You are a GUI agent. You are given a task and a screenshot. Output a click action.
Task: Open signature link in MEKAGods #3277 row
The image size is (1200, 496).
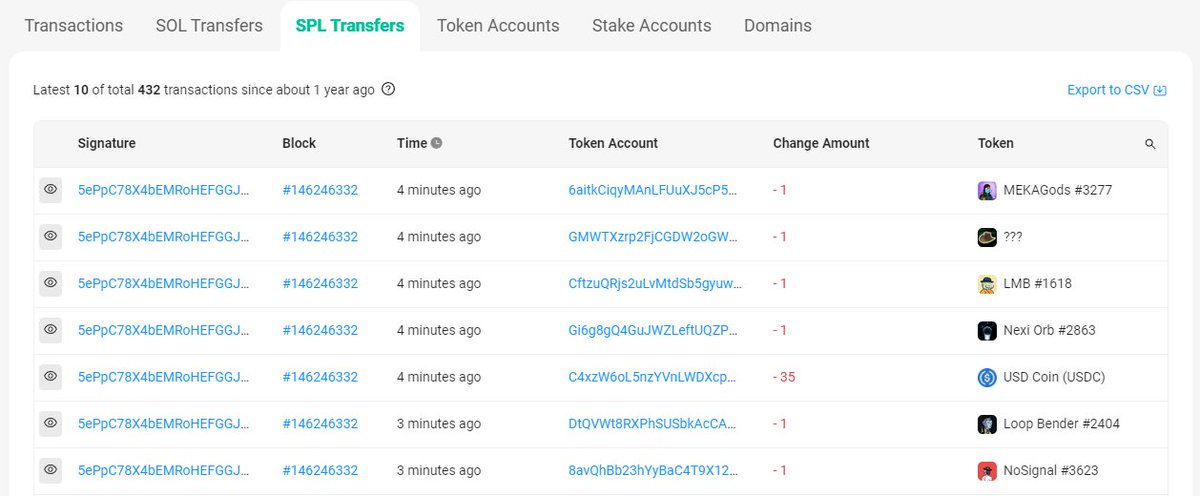click(x=164, y=190)
